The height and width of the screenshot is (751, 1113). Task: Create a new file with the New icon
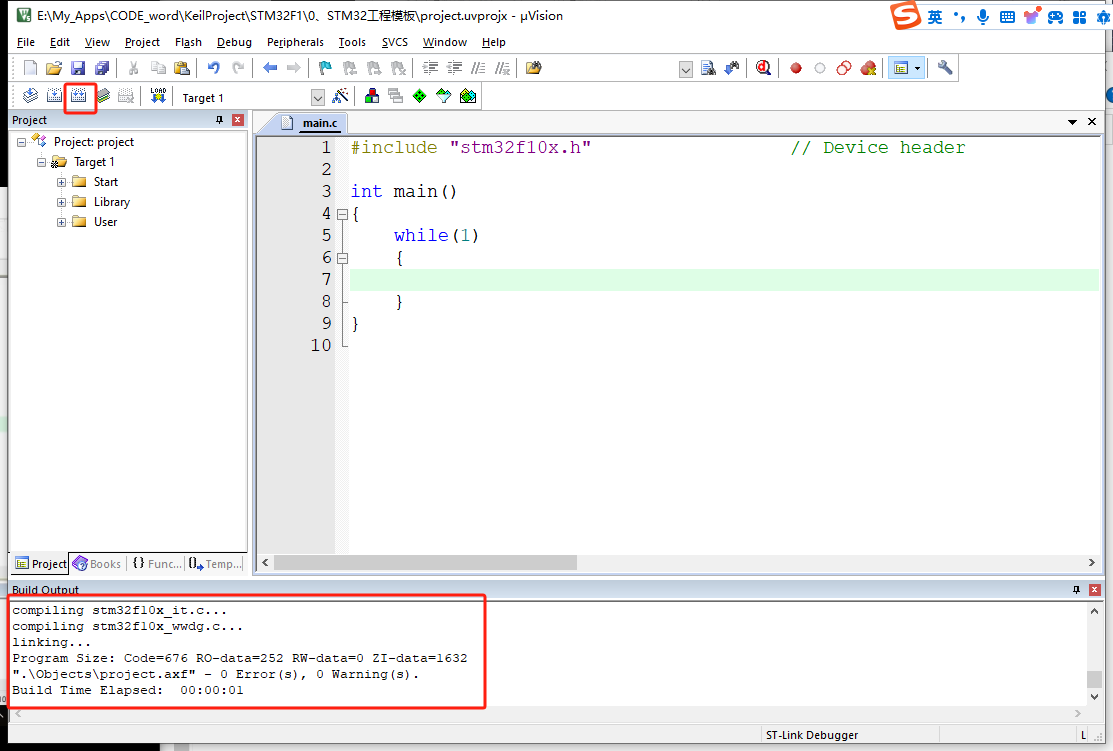click(30, 68)
